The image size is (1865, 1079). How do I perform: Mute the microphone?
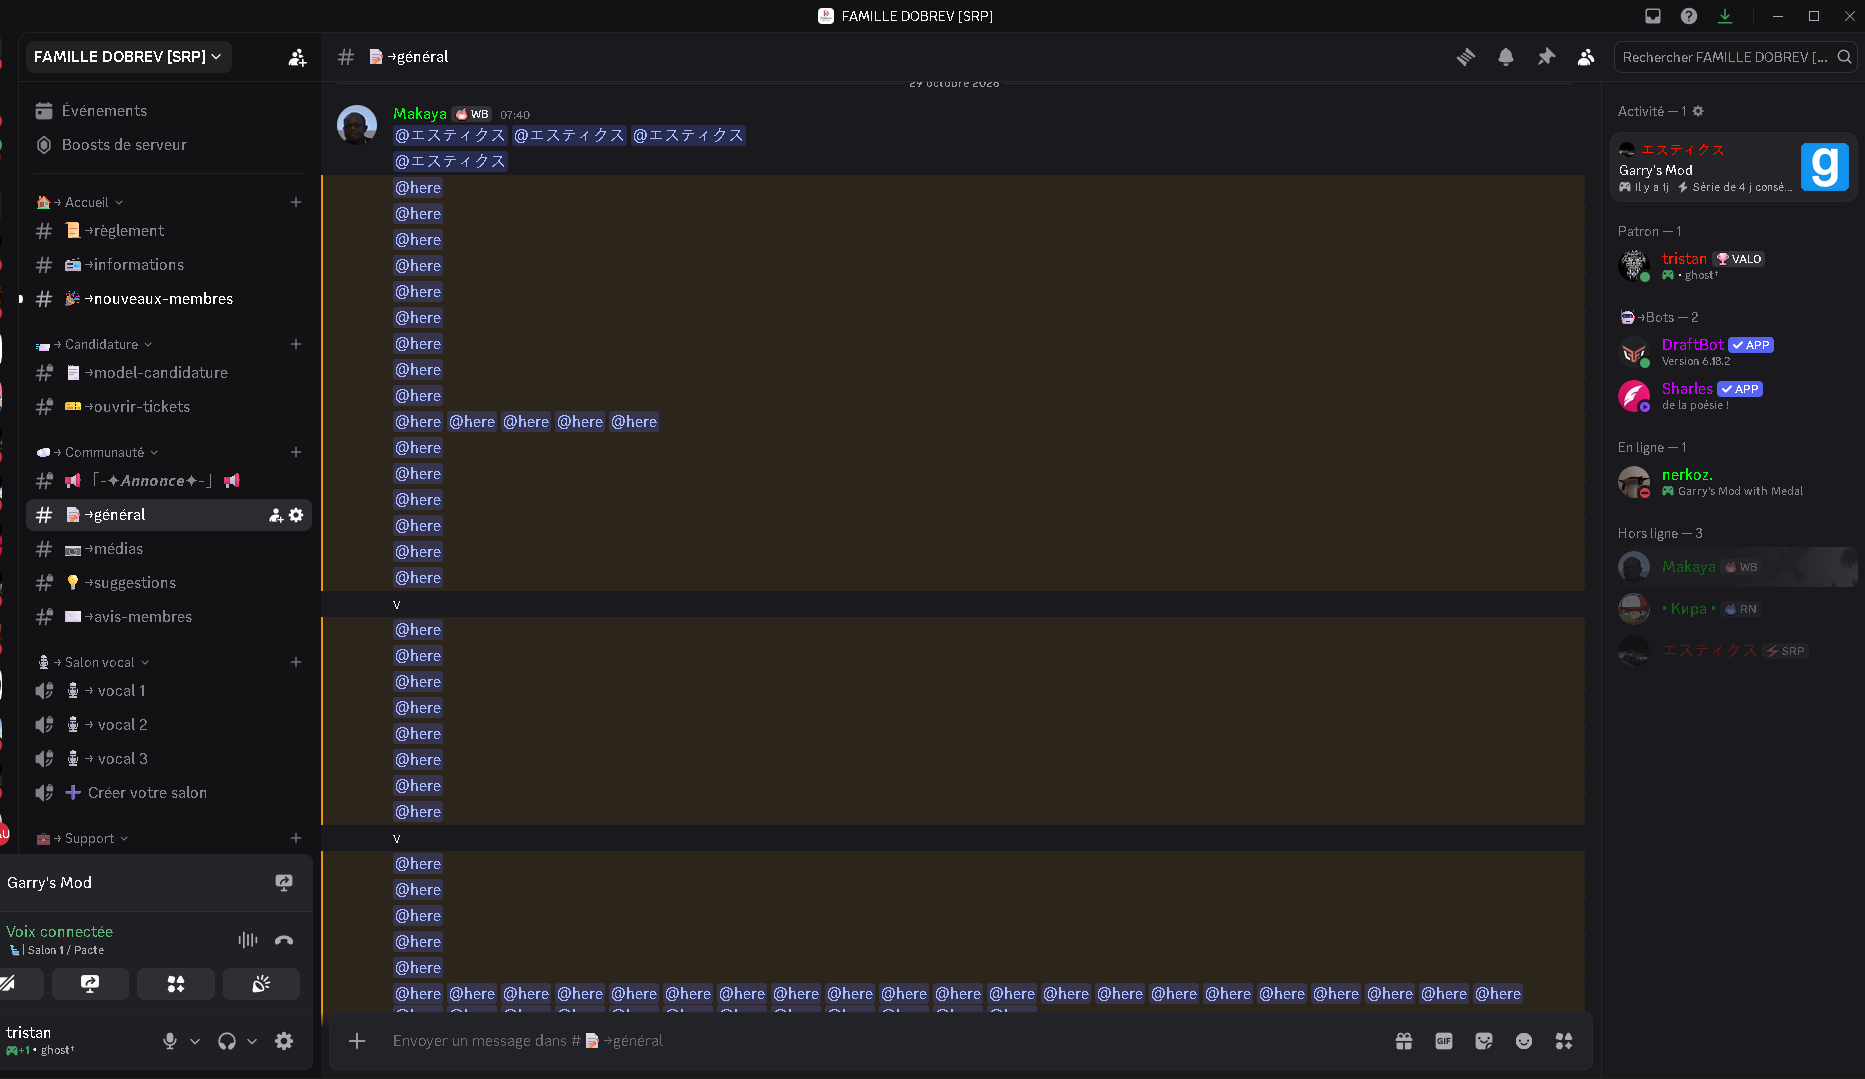tap(170, 1041)
